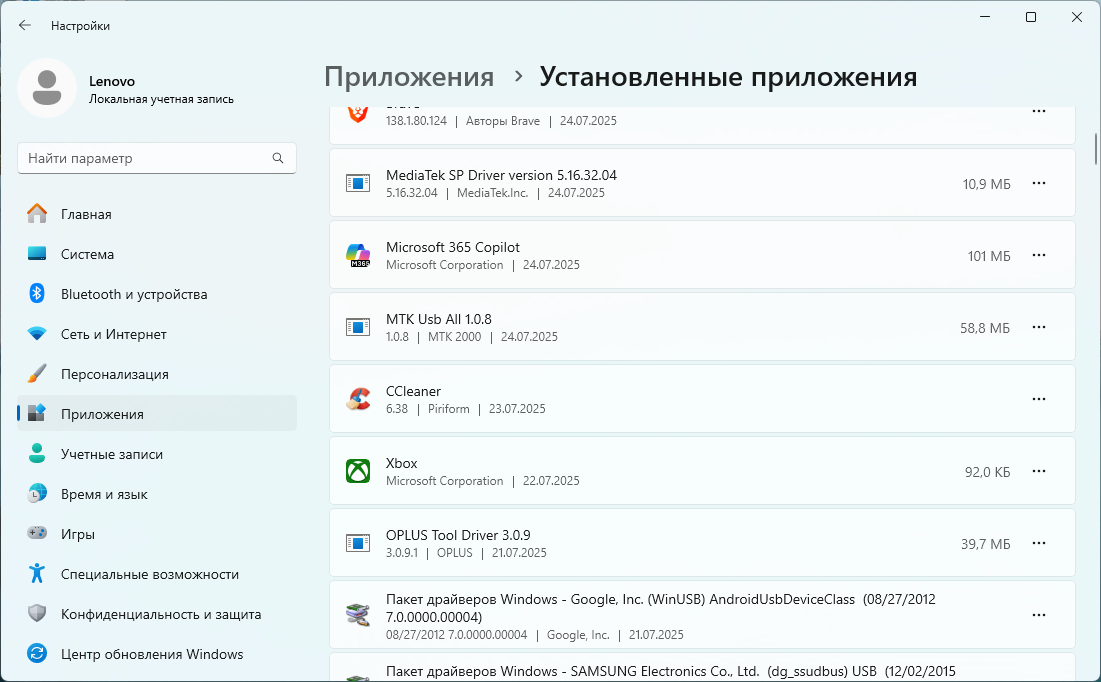The height and width of the screenshot is (682, 1101).
Task: Click the Сеть и Интернет Wi-Fi icon
Action: click(x=37, y=334)
